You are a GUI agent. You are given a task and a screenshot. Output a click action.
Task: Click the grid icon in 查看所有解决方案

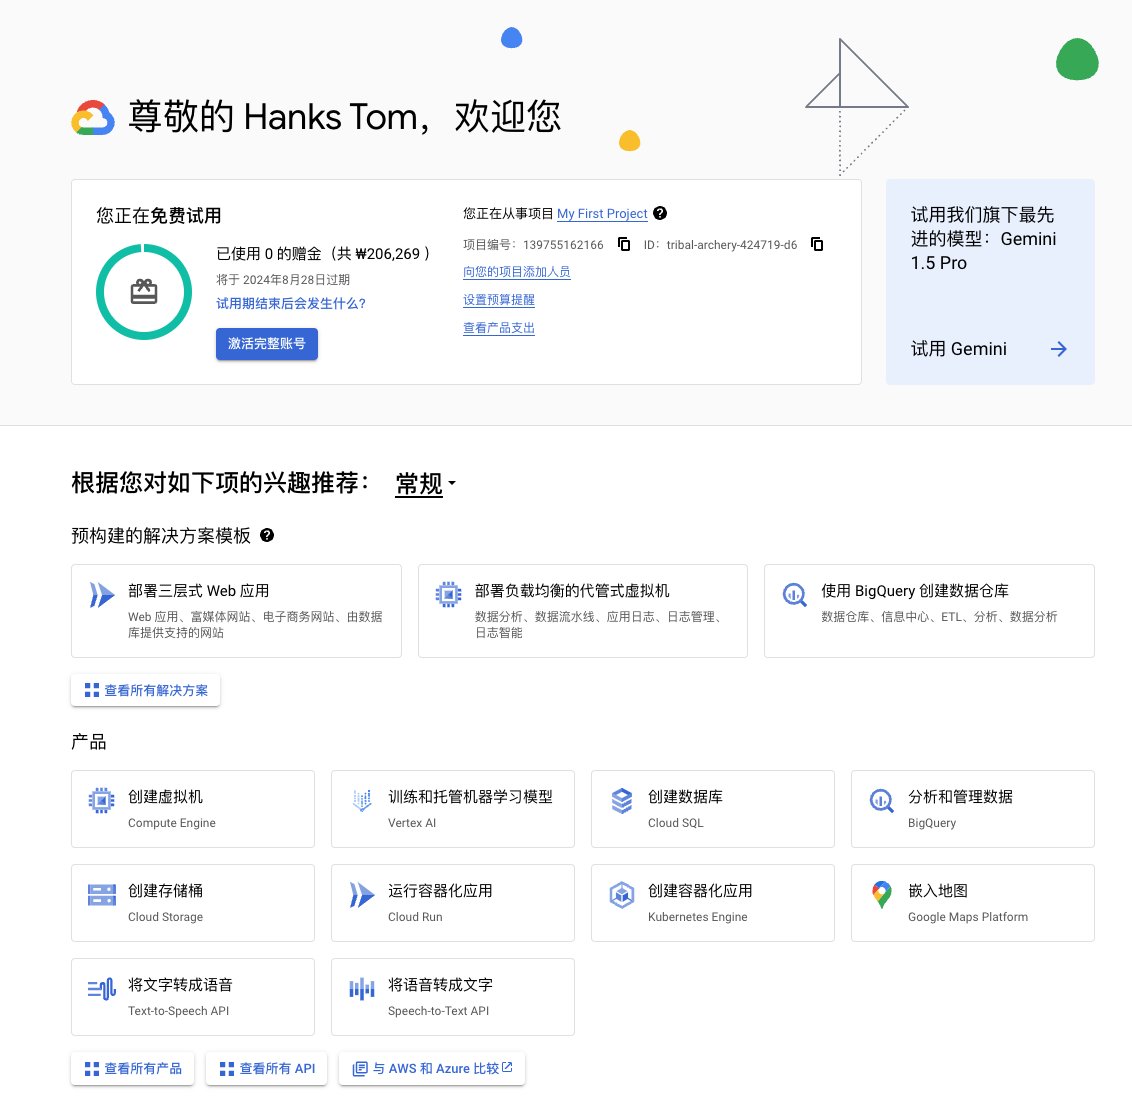[92, 690]
